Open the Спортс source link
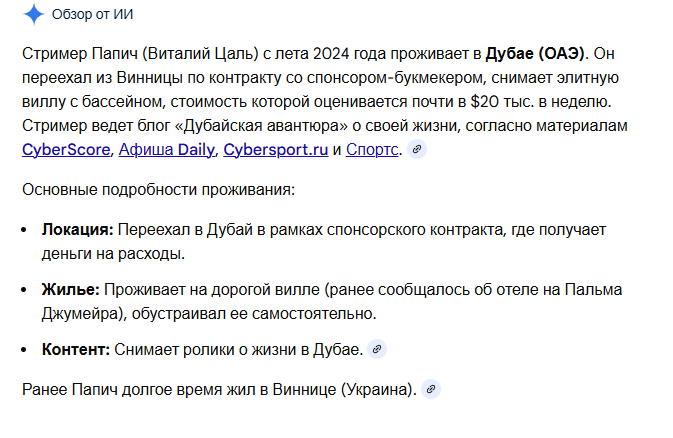 click(373, 150)
